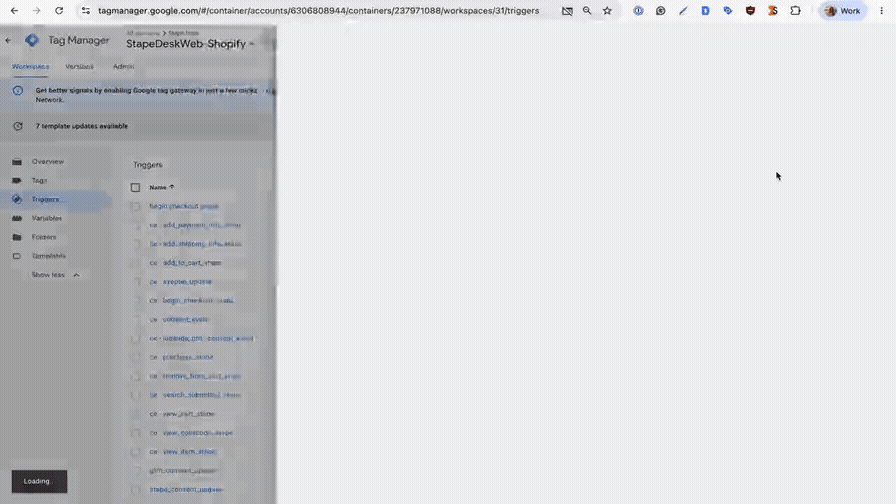Click the Tag Manager logo
The height and width of the screenshot is (504, 896).
pyautogui.click(x=32, y=40)
